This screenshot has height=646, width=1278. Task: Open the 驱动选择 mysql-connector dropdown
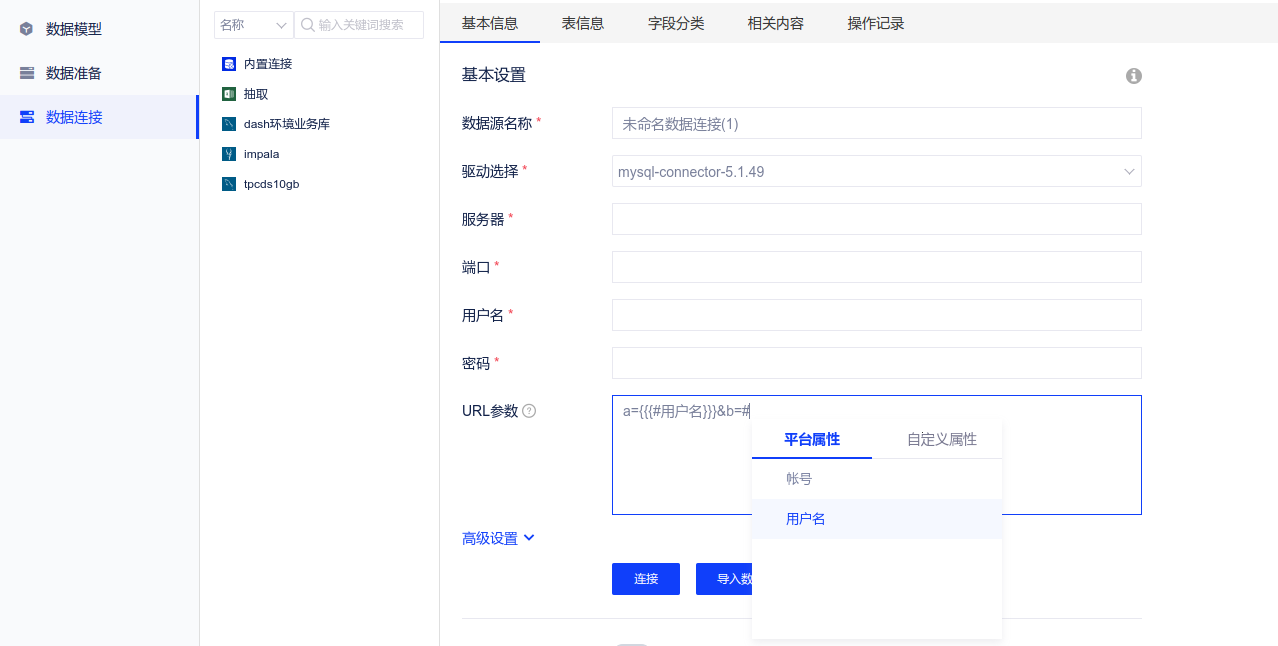(876, 171)
